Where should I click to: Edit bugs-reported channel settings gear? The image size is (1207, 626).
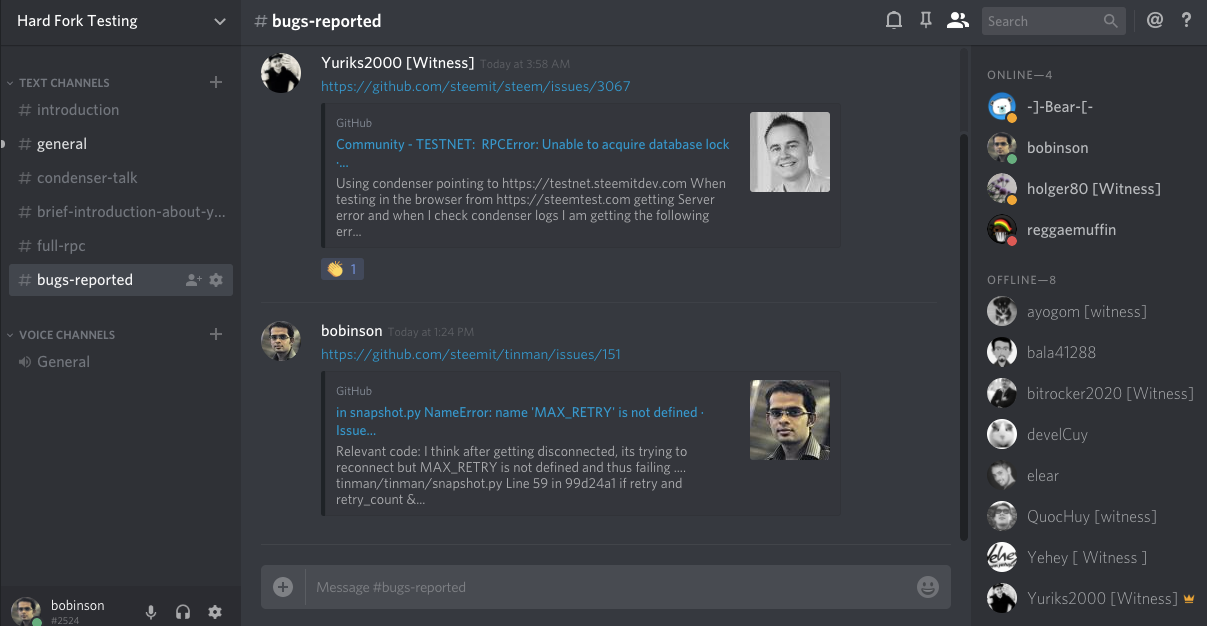[x=216, y=280]
